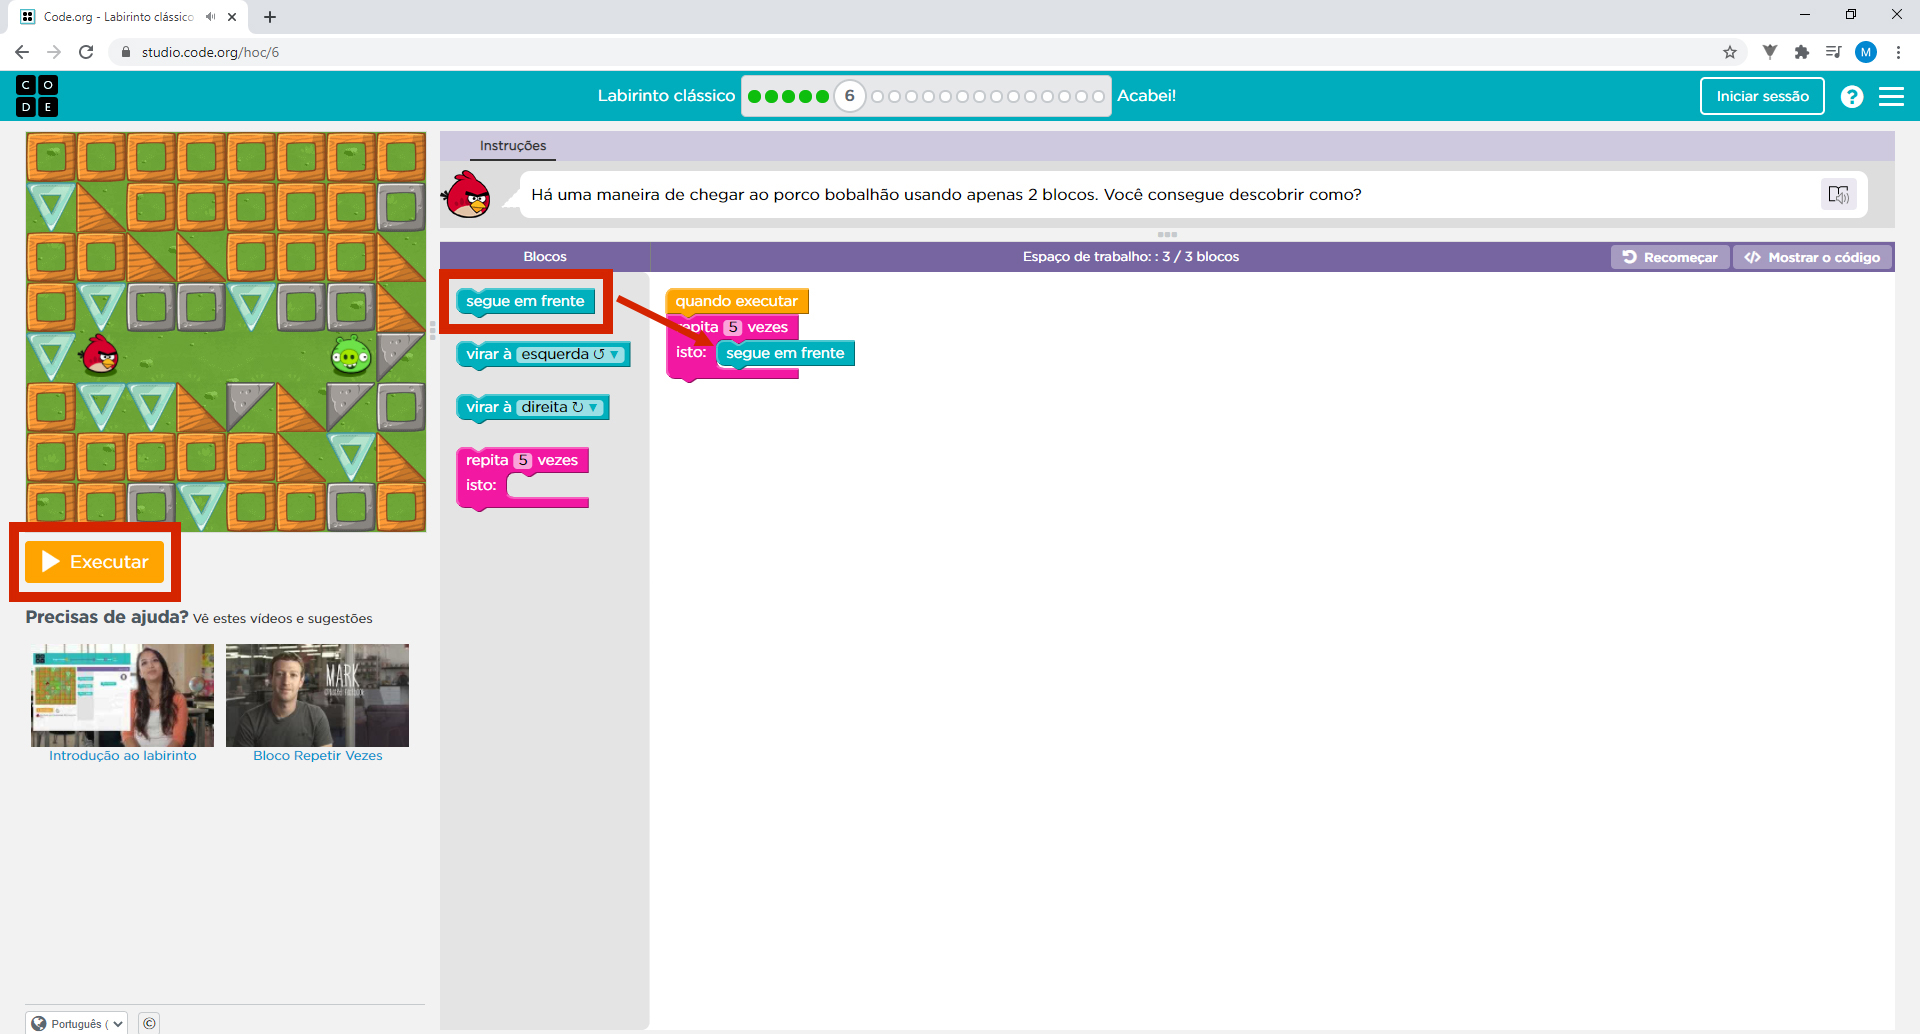Bookmark this page with the star icon
Screen dimensions: 1920x1034
(x=1730, y=52)
